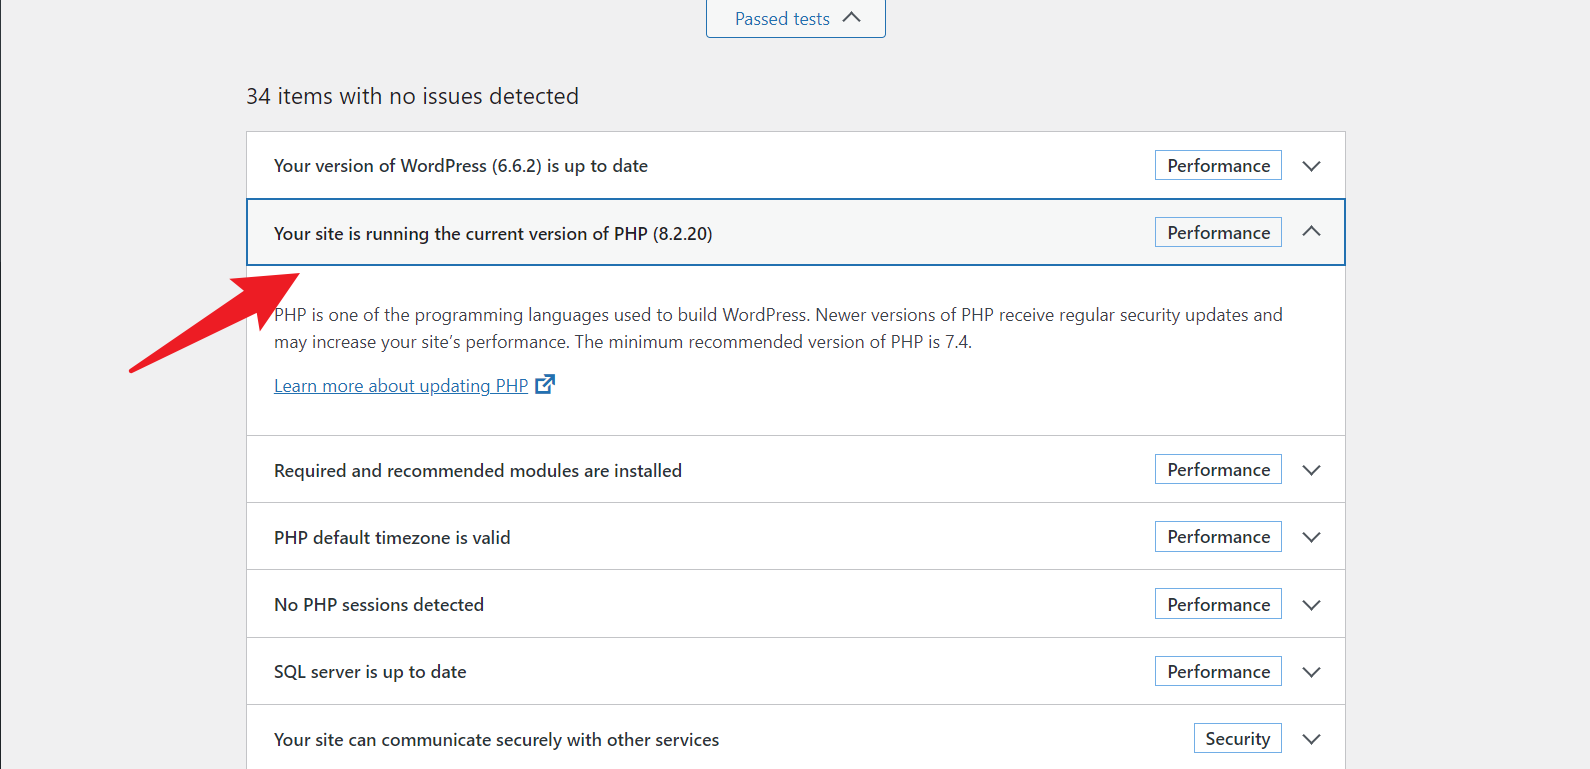
Task: Expand chevron on secure communication row
Action: click(1311, 739)
